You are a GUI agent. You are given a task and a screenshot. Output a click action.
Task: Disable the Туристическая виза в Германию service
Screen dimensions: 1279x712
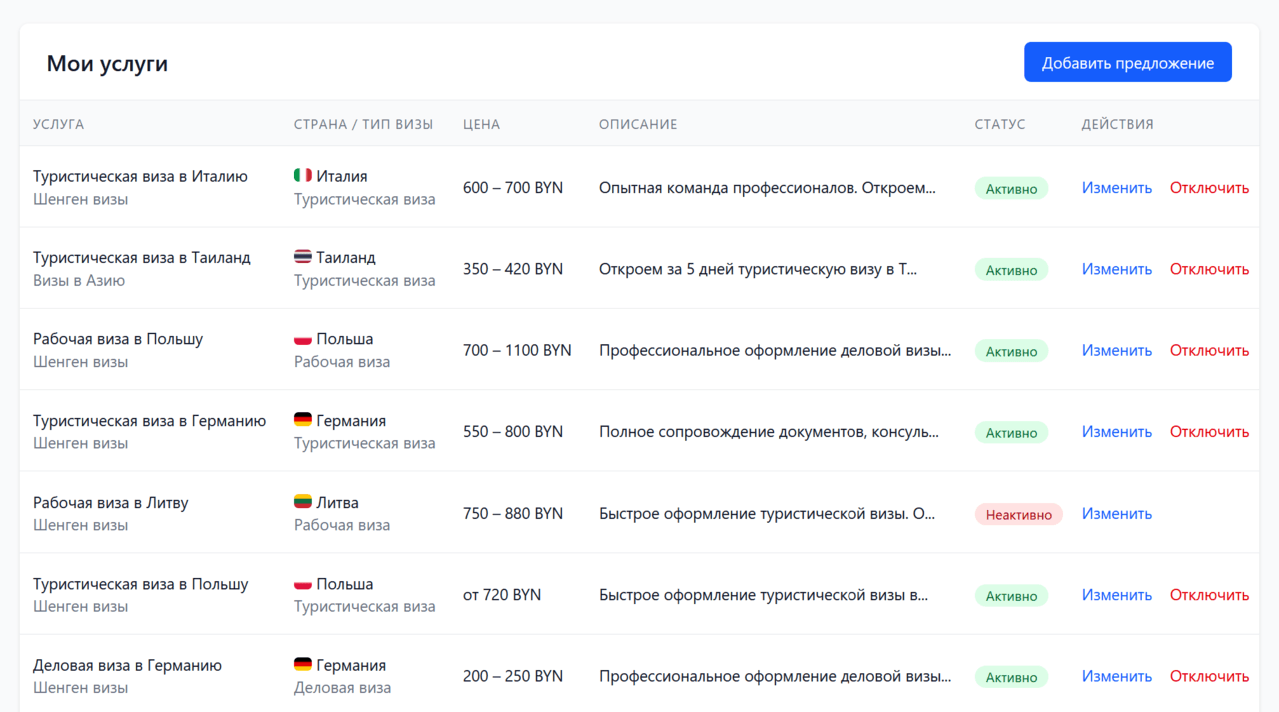[x=1210, y=432]
